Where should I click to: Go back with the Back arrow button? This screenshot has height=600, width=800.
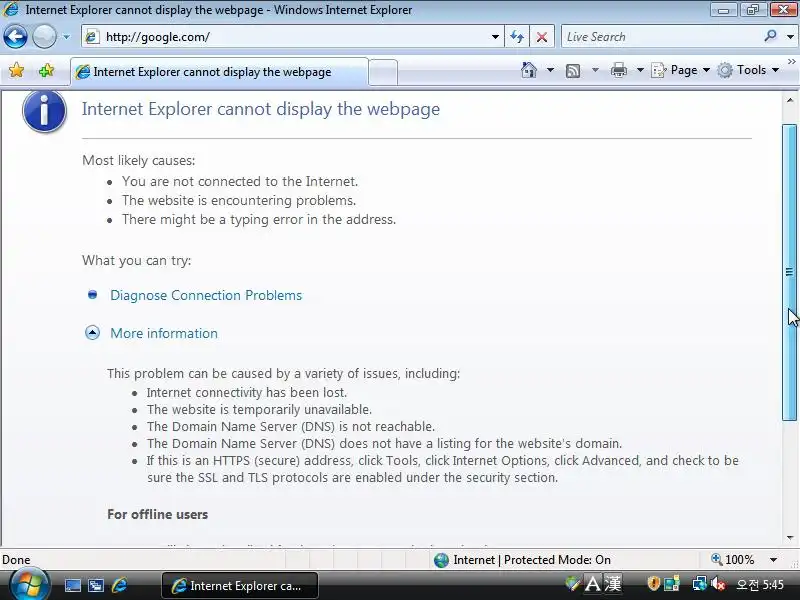[x=15, y=37]
